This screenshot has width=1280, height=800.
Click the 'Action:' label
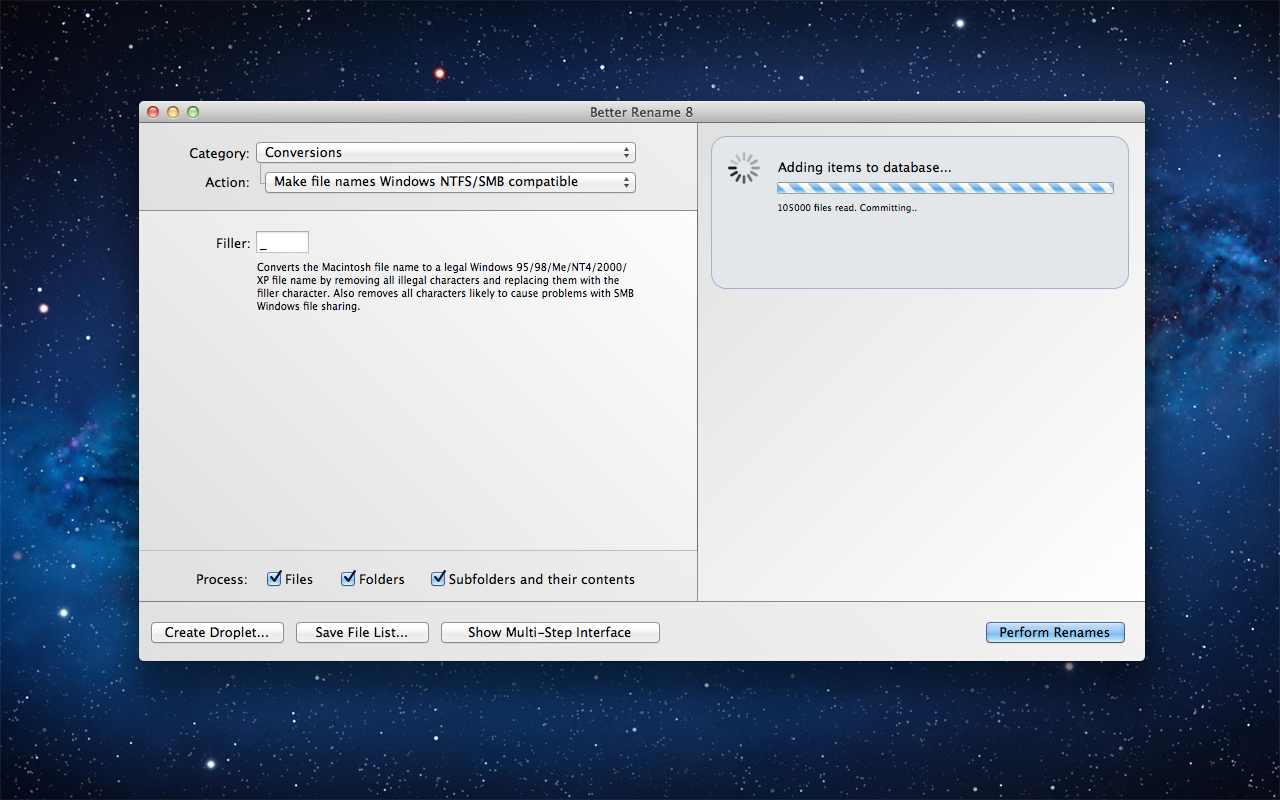(227, 182)
